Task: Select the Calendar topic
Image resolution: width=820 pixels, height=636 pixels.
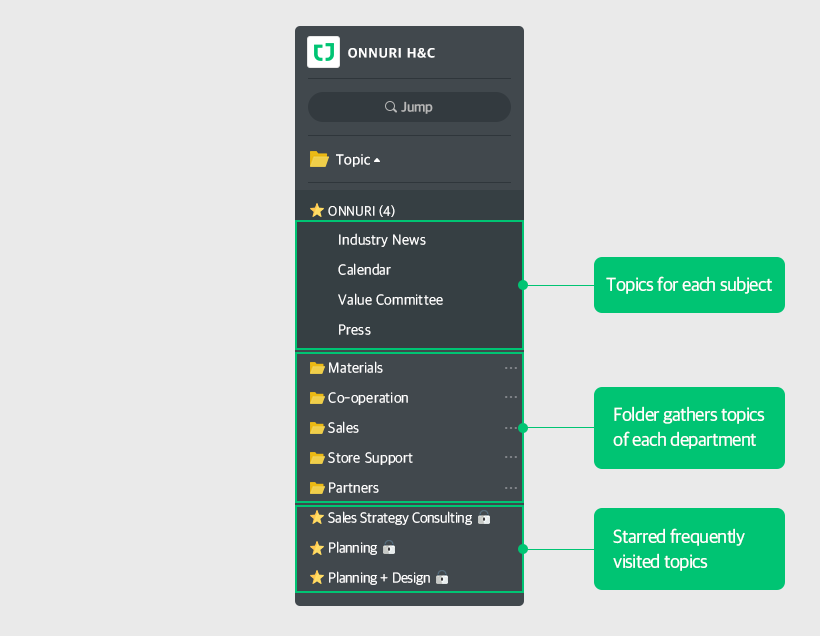Action: click(x=364, y=270)
